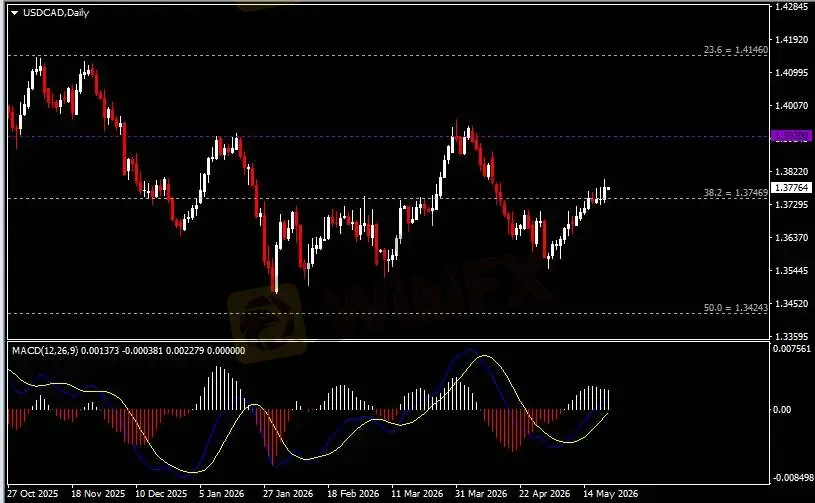Select the 38.2 = 1.37469 Fibonacci label
Screen dimensions: 815x503
[735, 193]
